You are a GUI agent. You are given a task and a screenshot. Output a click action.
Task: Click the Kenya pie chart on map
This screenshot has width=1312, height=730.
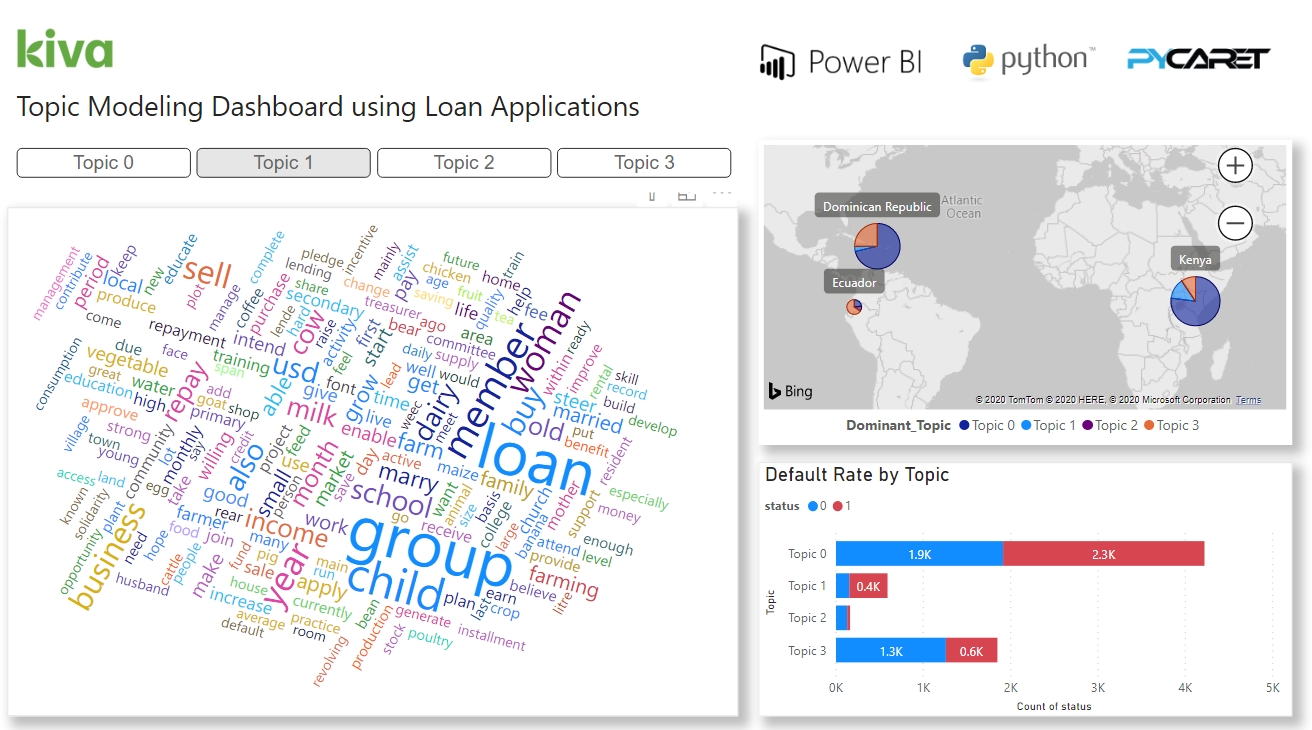[x=1196, y=301]
